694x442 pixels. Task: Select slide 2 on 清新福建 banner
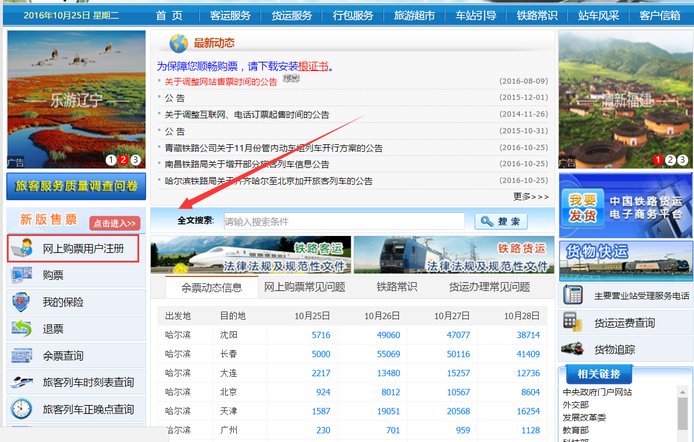671,160
